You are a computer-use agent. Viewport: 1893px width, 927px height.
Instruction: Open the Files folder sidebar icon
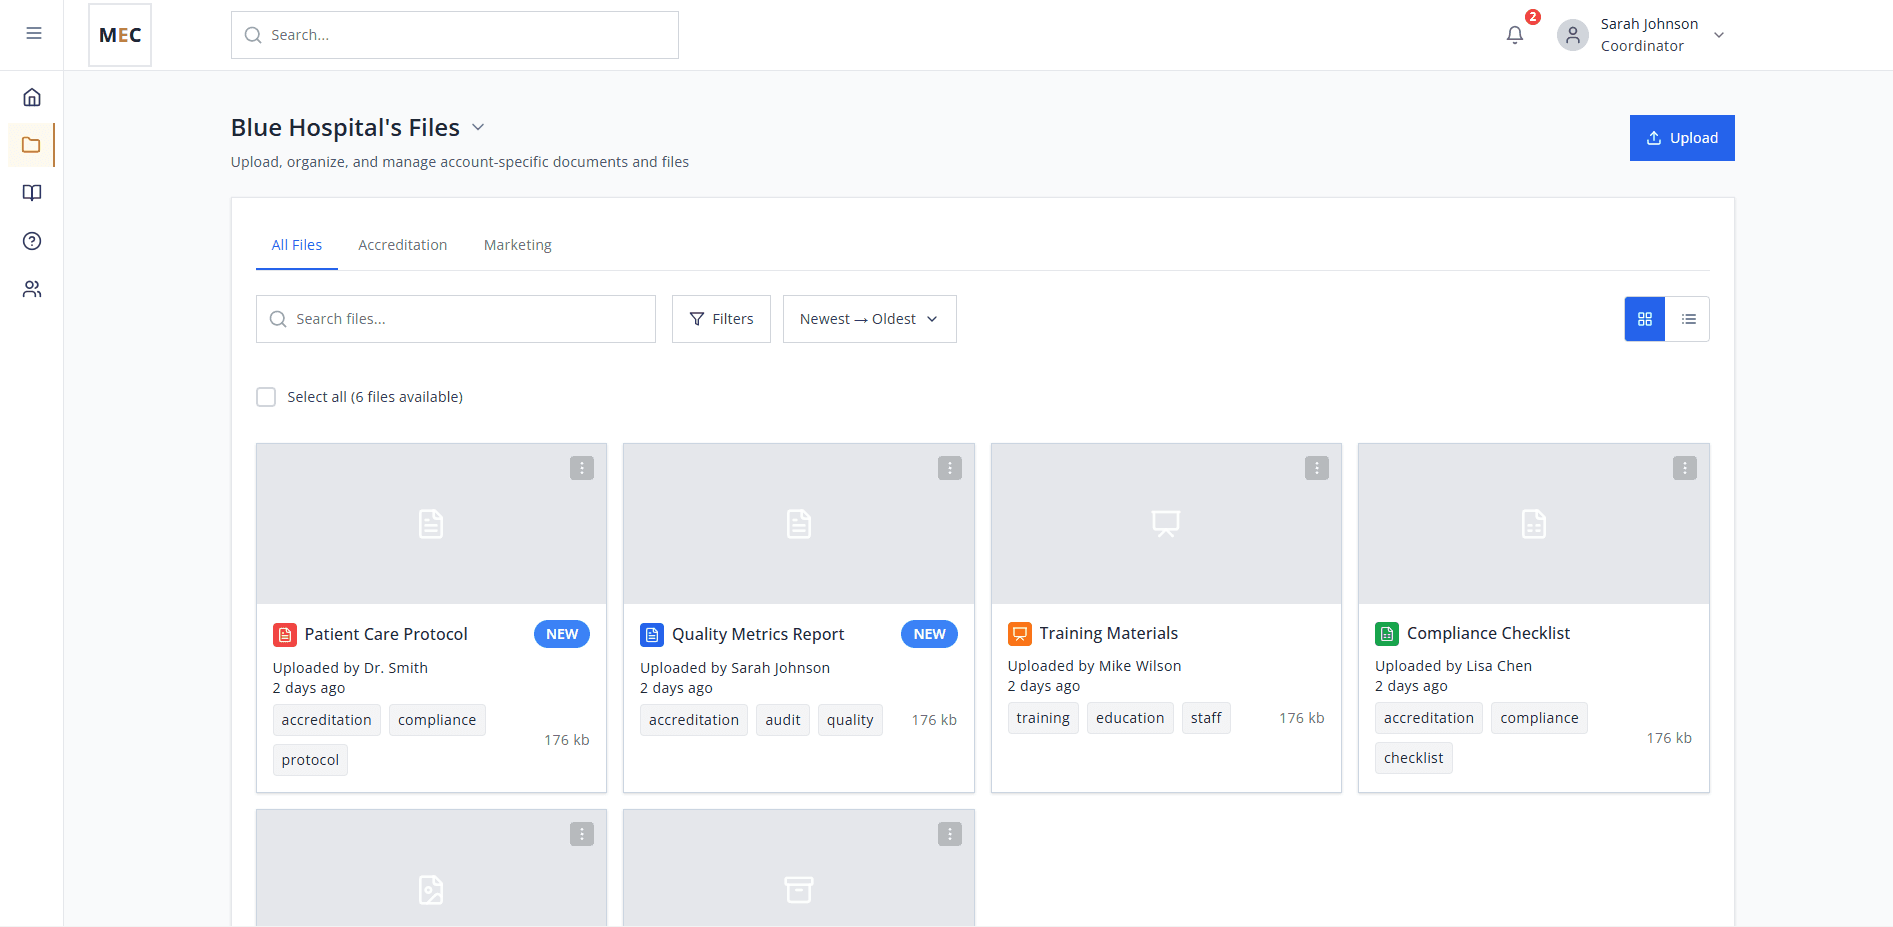point(31,145)
